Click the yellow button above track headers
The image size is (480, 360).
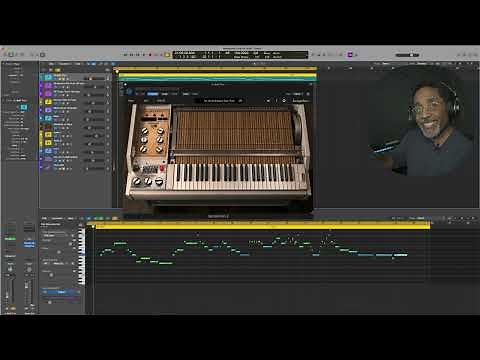tap(57, 70)
